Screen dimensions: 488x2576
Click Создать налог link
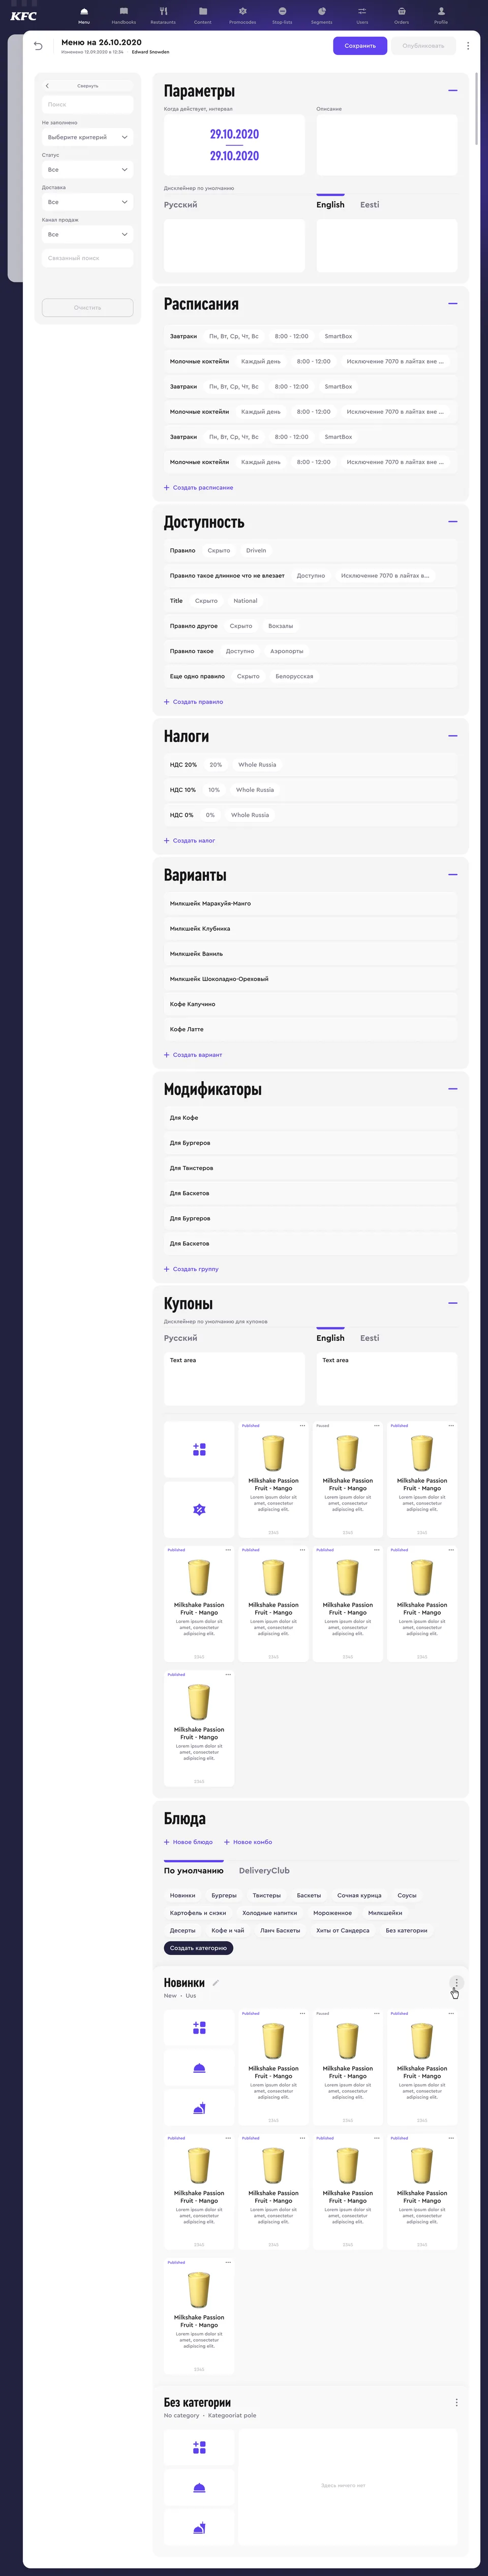point(189,841)
